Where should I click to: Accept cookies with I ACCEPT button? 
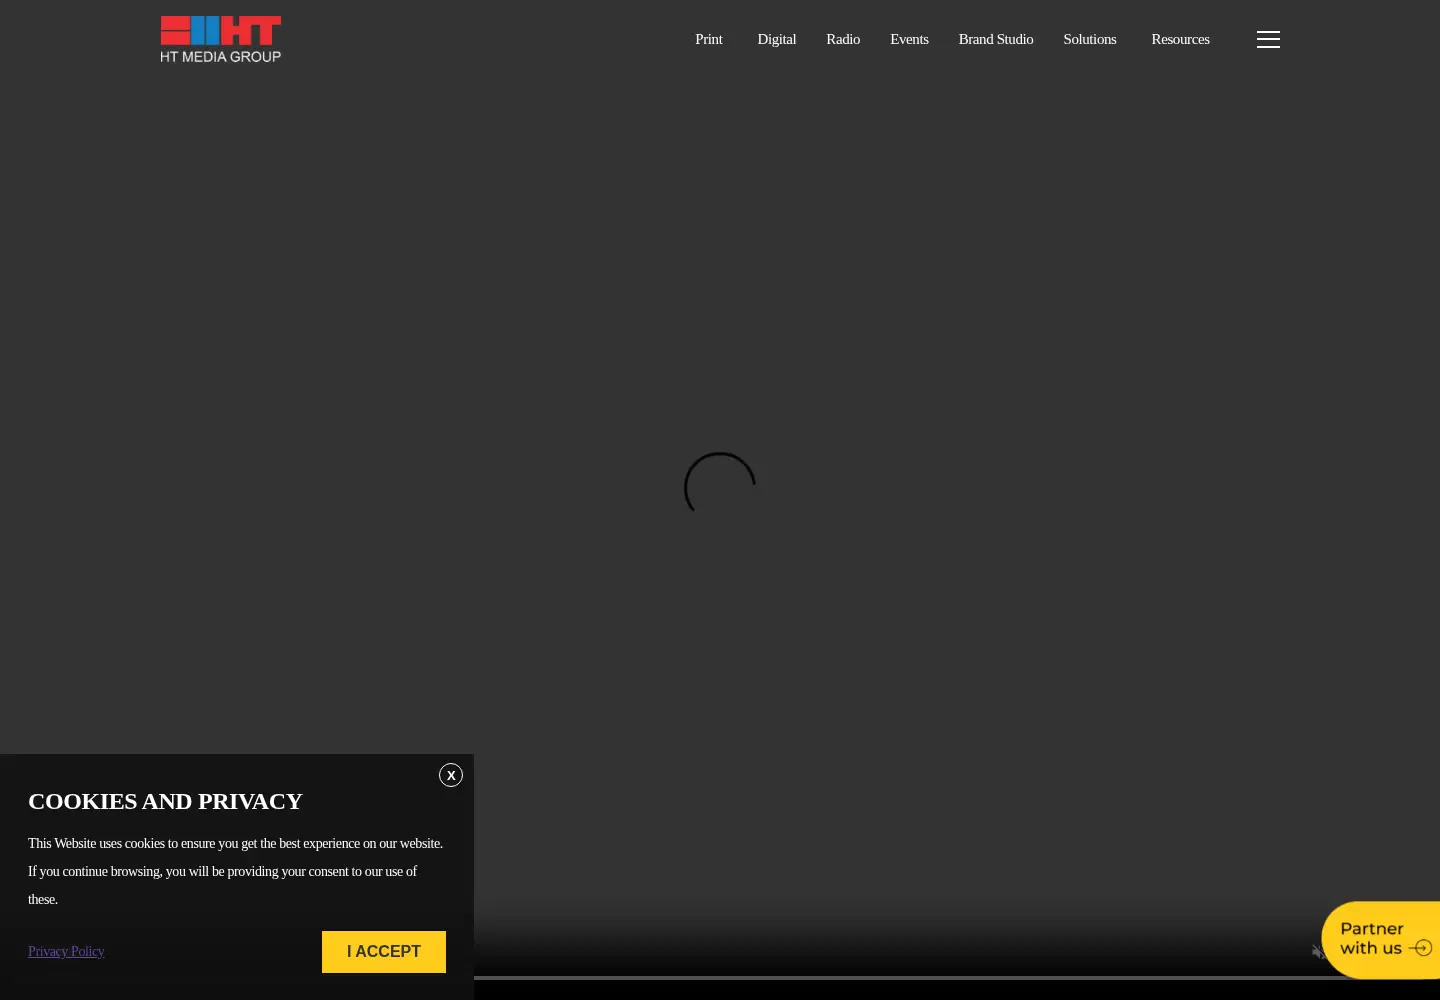pos(384,952)
